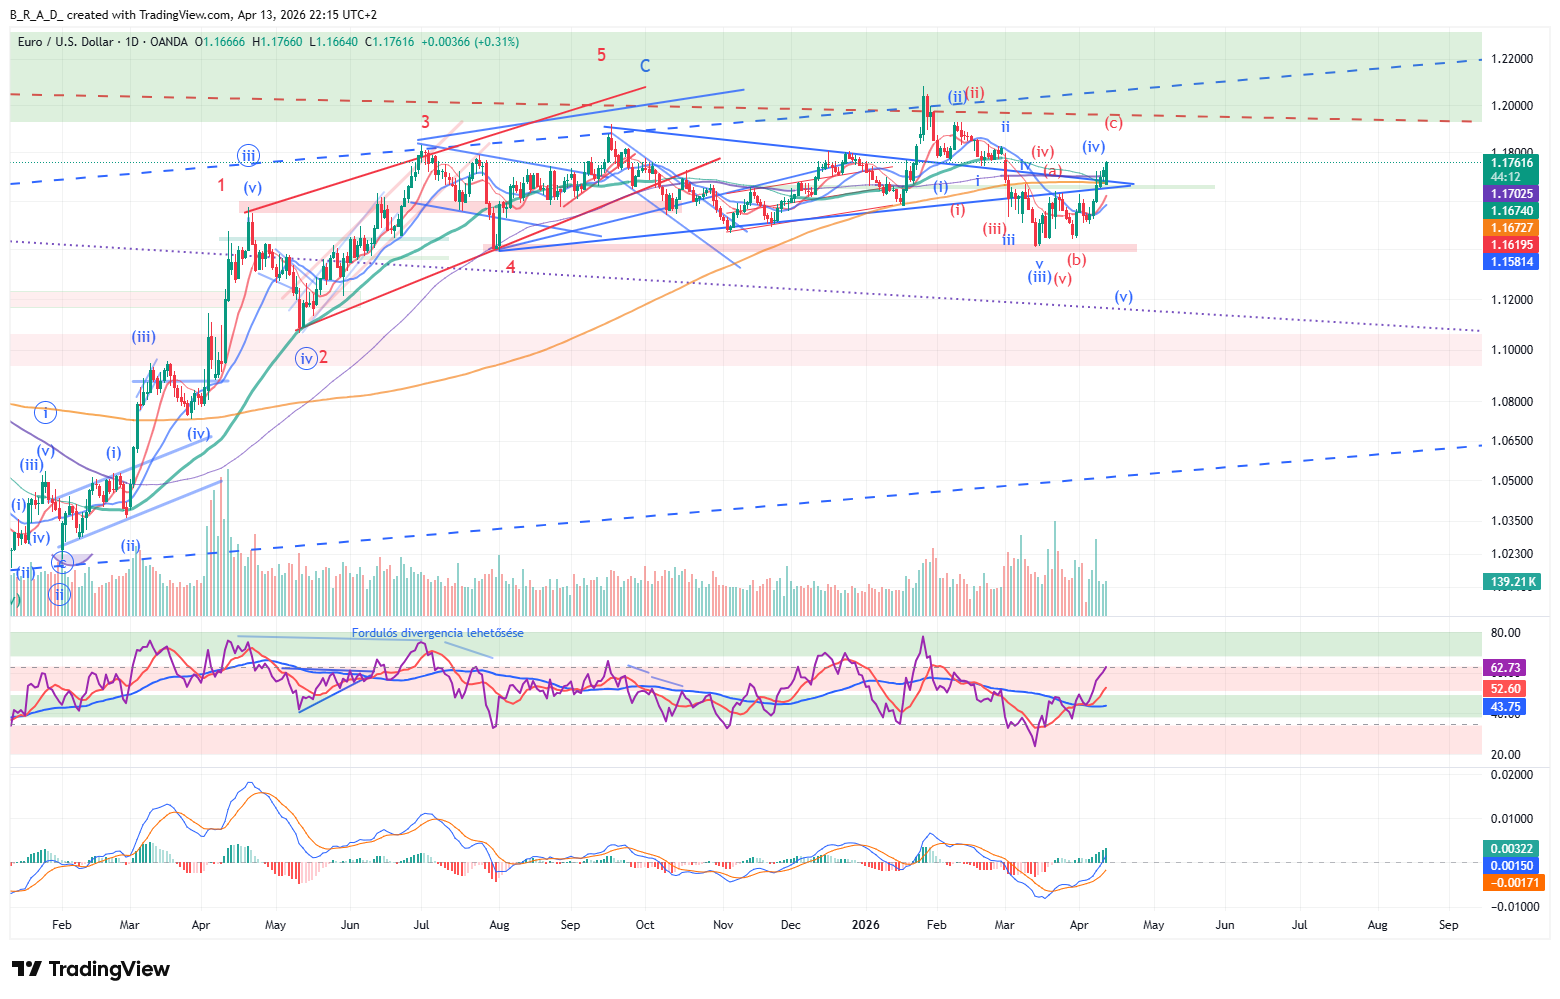Image resolution: width=1560 pixels, height=999 pixels.
Task: Select the current price label 1.17616
Action: tap(1511, 162)
